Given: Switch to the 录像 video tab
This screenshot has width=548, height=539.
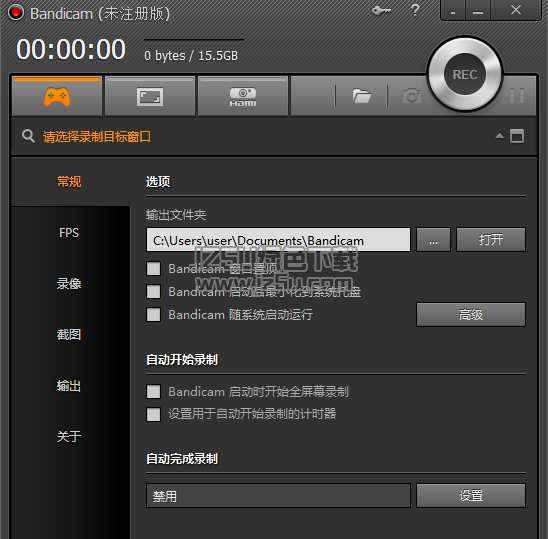Looking at the screenshot, I should coord(69,283).
